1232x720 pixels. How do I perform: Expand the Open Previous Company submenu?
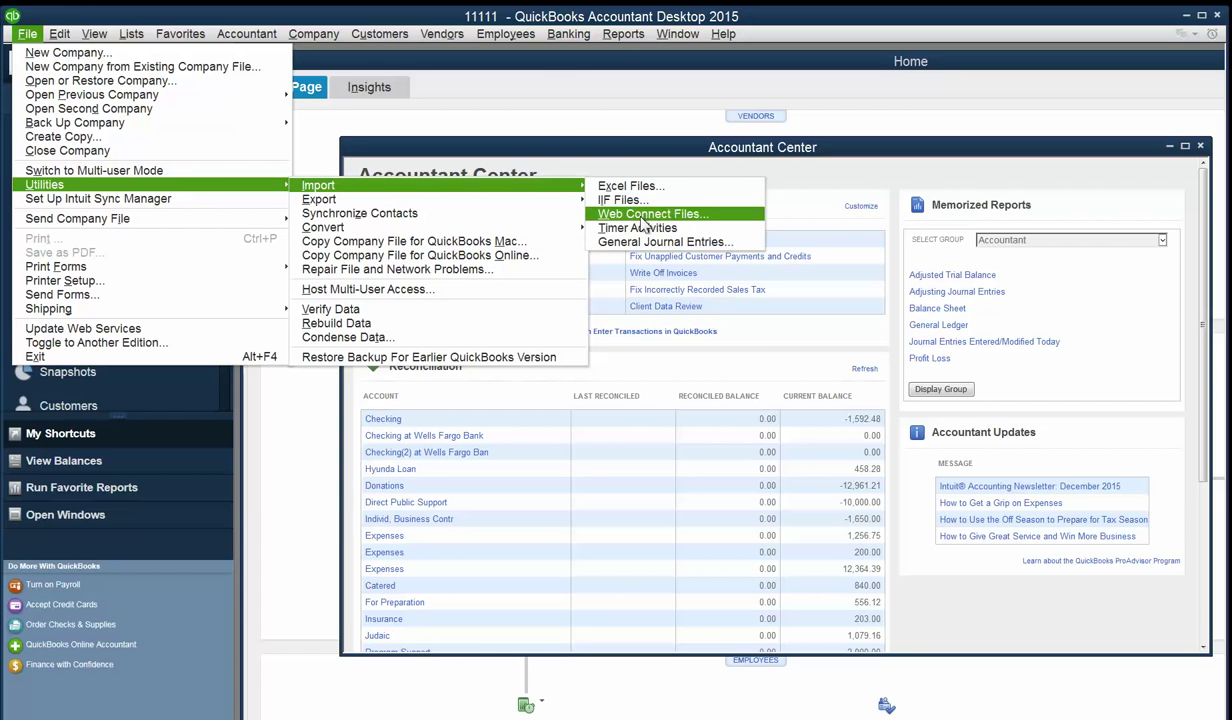(x=286, y=95)
